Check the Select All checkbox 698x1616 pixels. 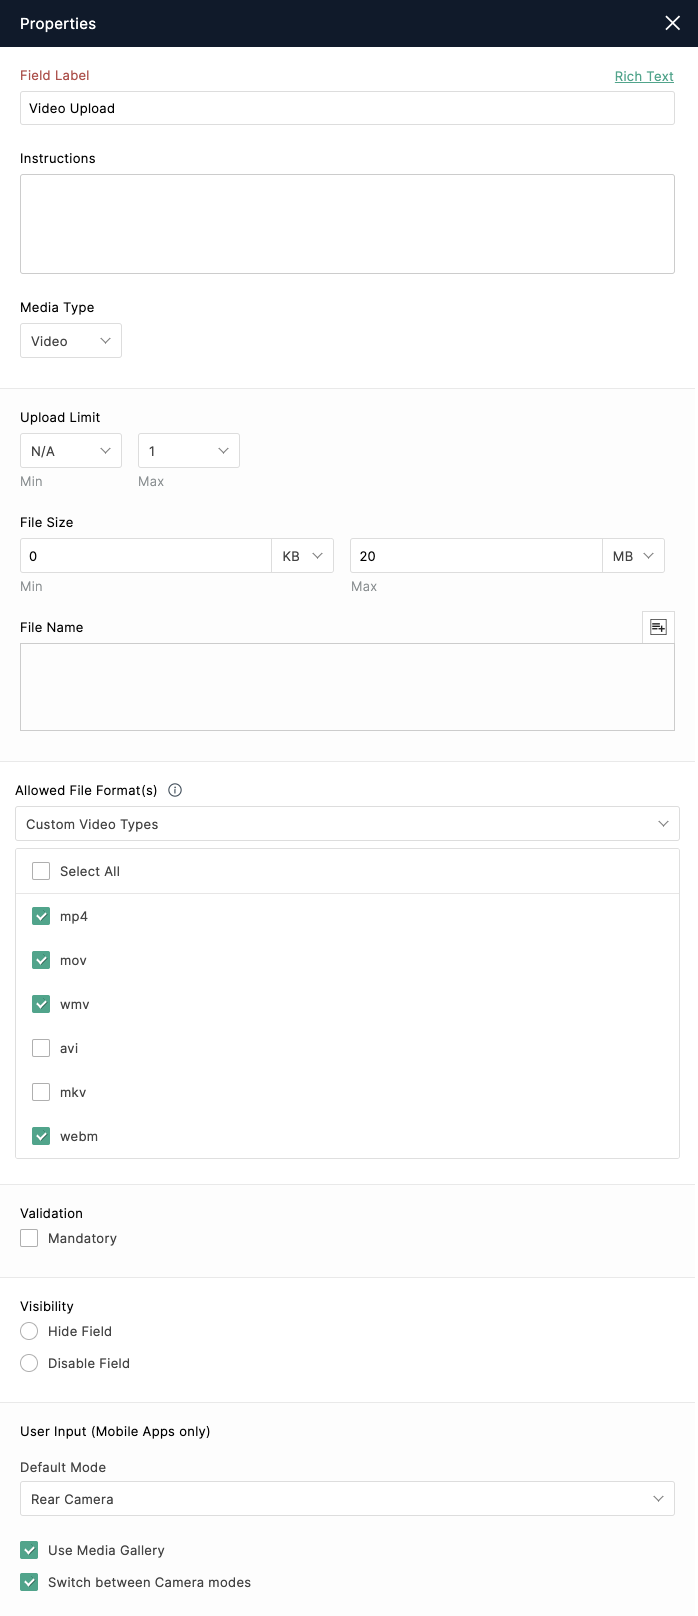point(41,871)
